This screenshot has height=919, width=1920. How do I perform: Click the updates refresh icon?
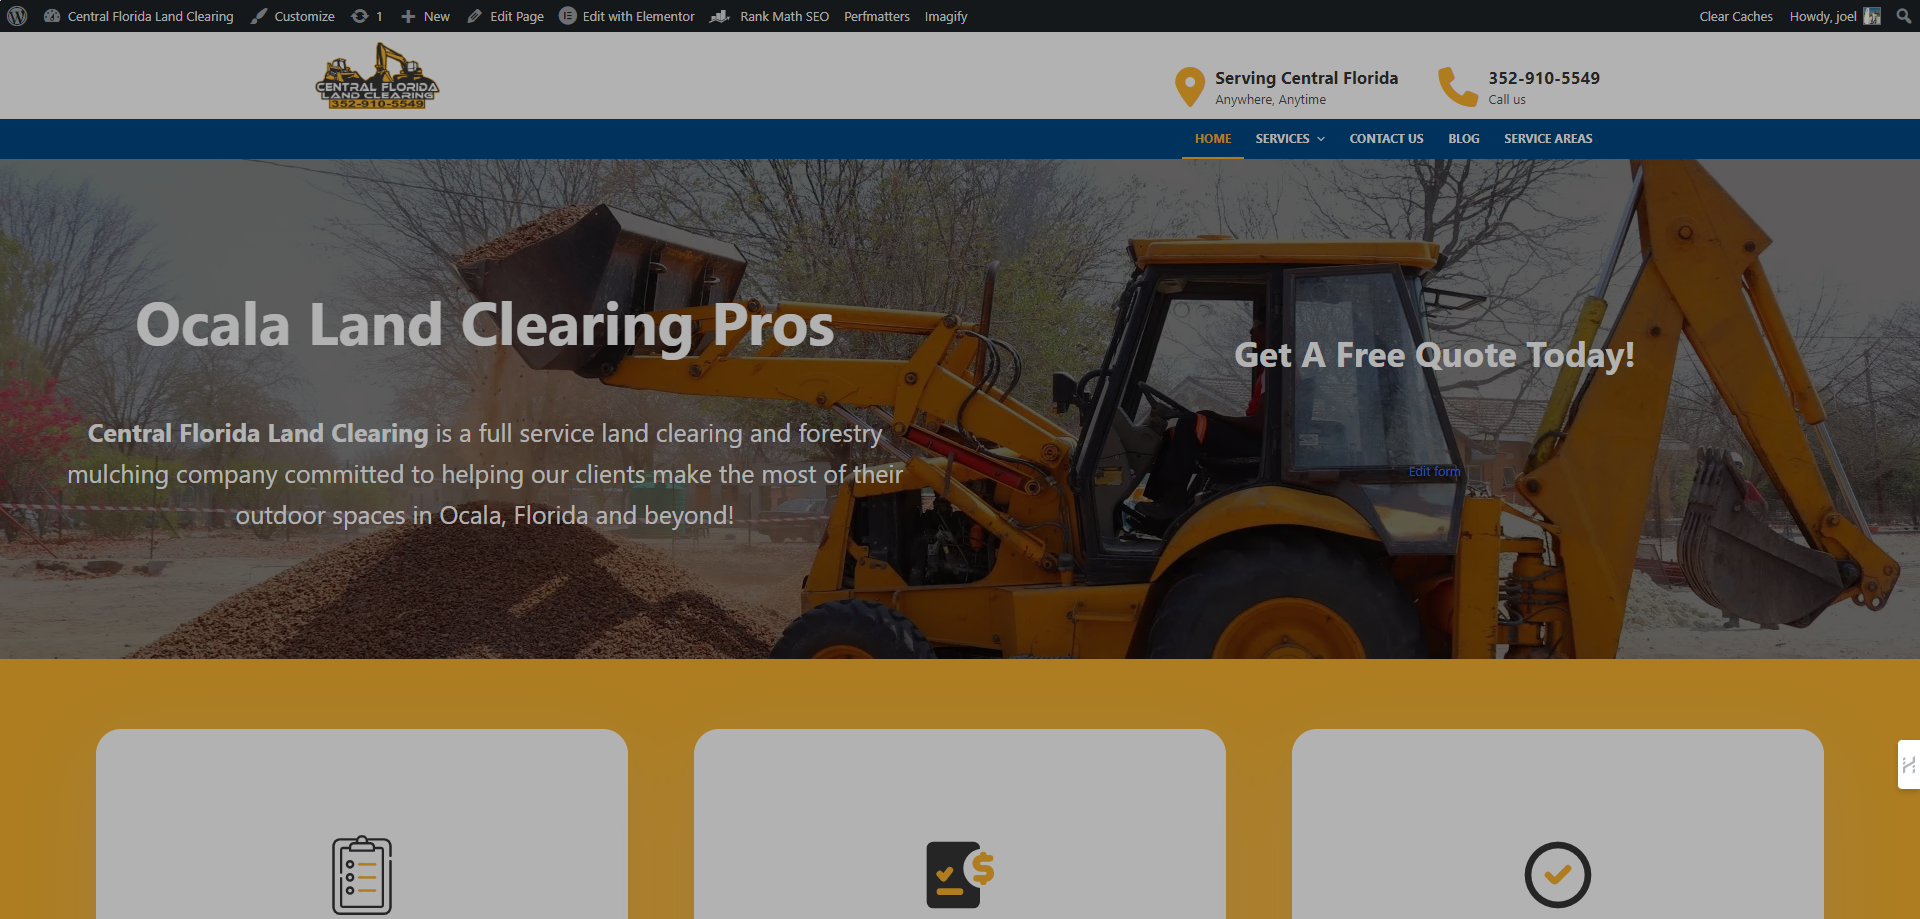coord(360,16)
